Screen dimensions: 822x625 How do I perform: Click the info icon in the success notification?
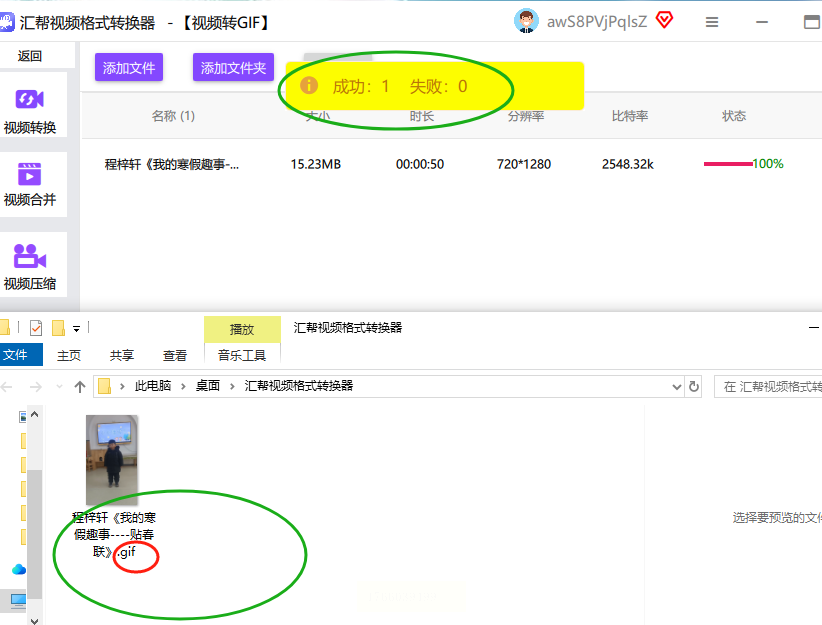pos(309,85)
